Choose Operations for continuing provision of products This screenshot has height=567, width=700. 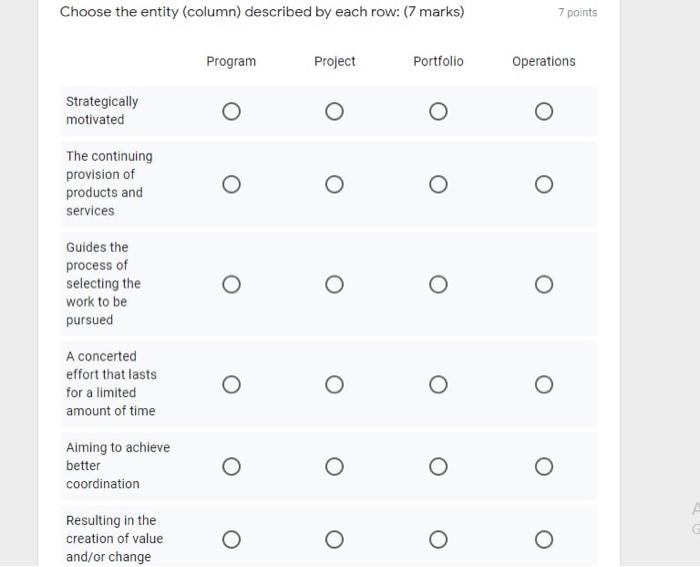pos(543,184)
